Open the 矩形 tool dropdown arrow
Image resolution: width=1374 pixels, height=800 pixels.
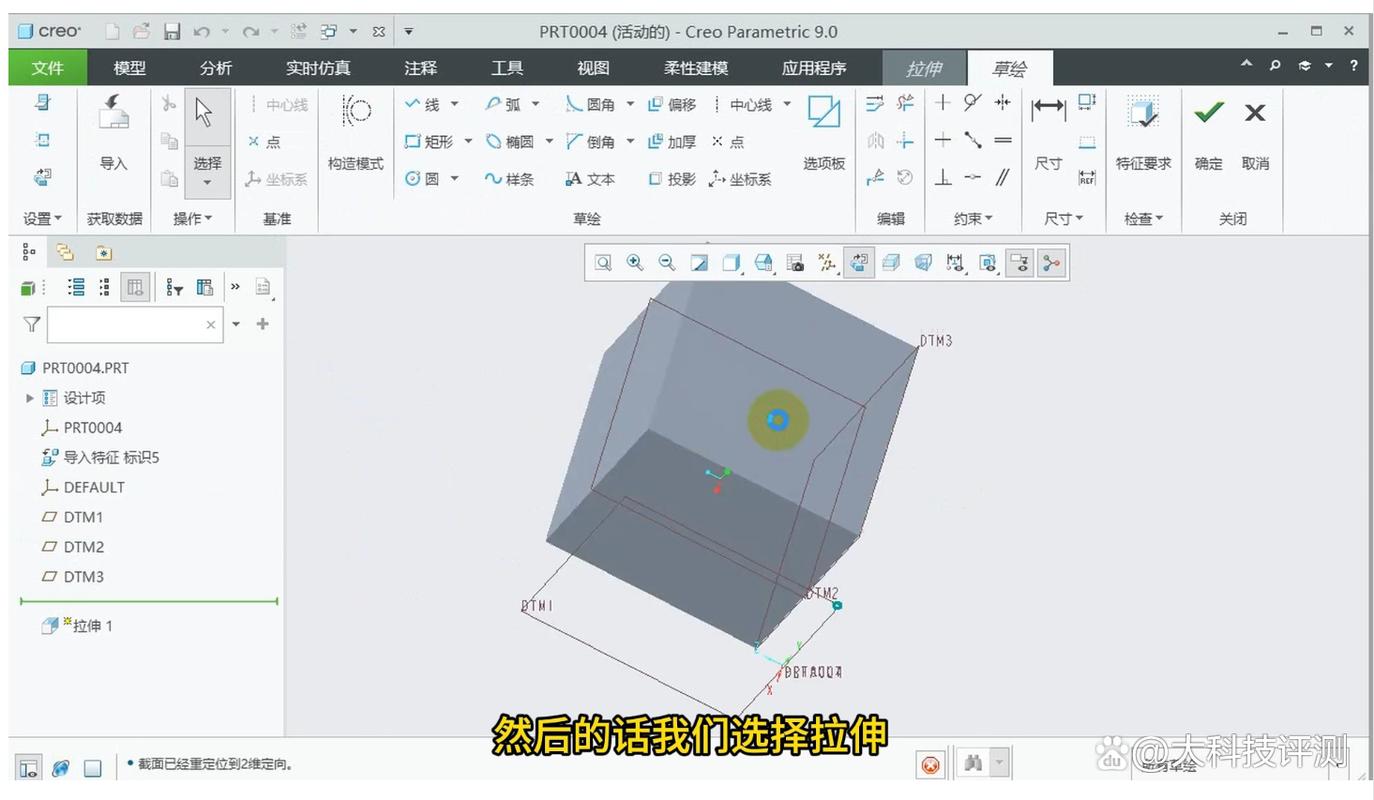(x=468, y=142)
